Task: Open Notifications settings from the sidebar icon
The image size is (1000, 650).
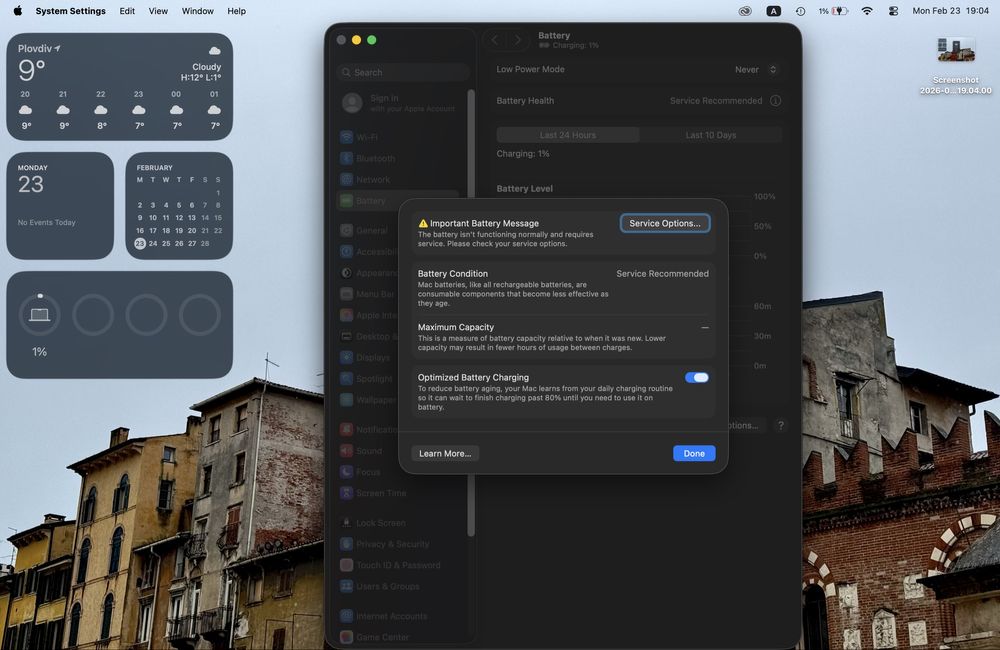Action: pyautogui.click(x=346, y=429)
